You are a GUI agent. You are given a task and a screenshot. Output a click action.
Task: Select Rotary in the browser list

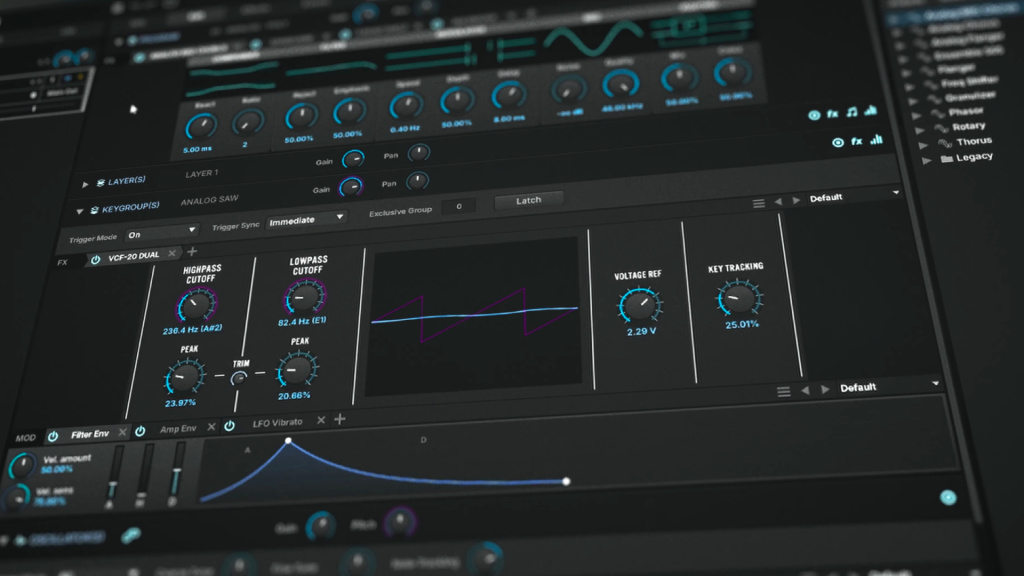coord(968,126)
